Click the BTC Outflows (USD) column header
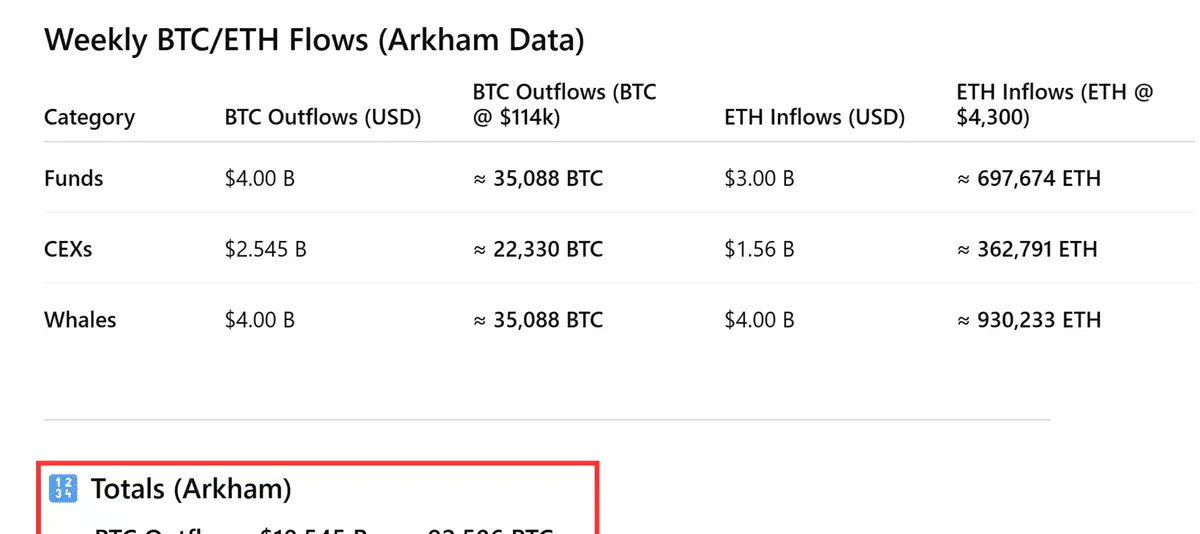The width and height of the screenshot is (1200, 534). point(323,118)
